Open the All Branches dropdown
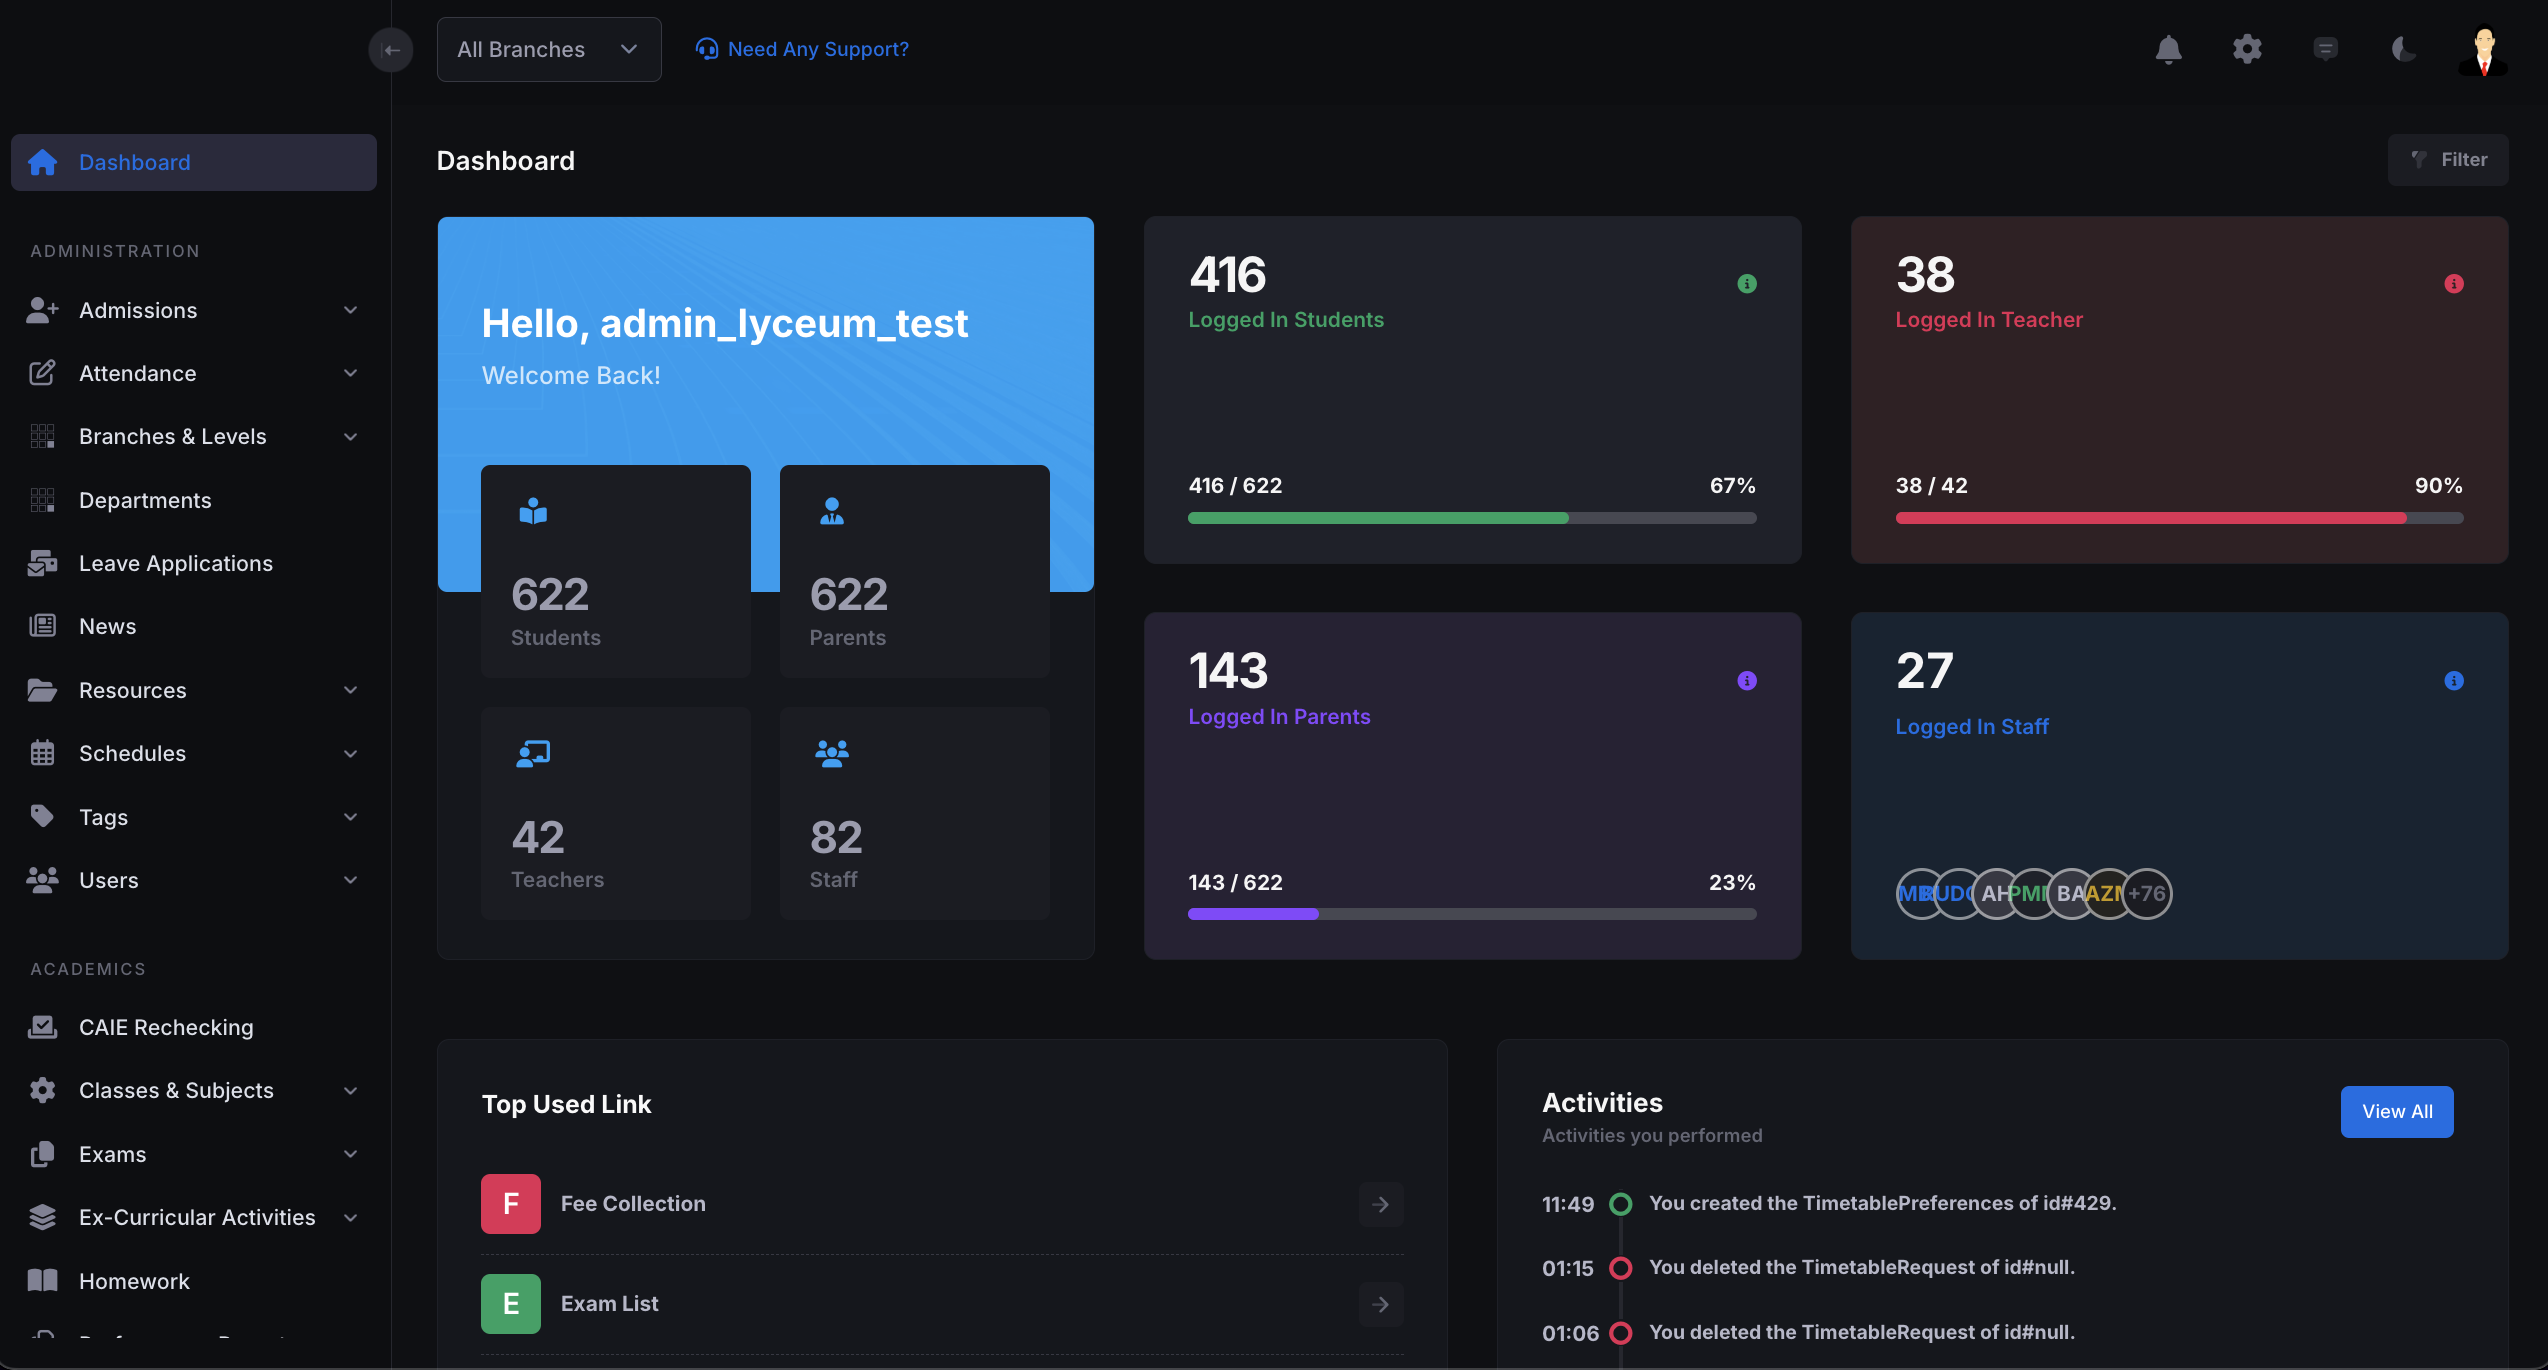Screen dimensions: 2548x1370 [548, 50]
